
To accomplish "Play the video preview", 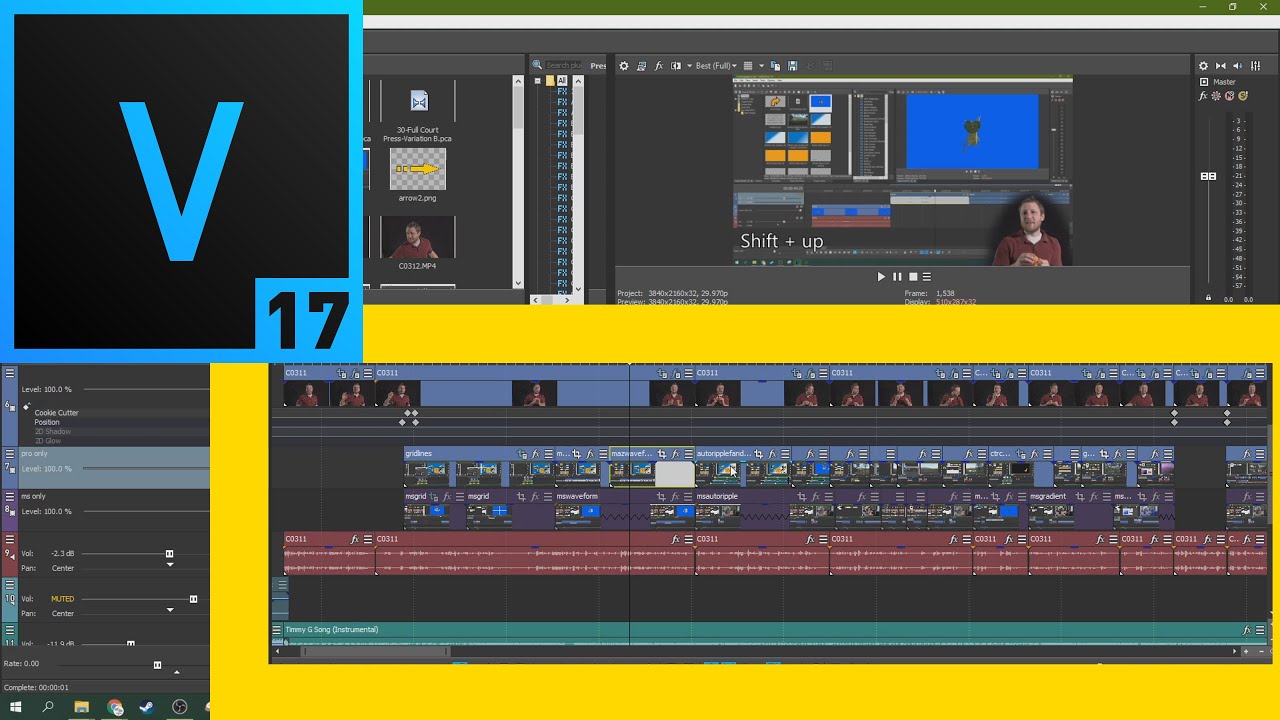I will 881,277.
